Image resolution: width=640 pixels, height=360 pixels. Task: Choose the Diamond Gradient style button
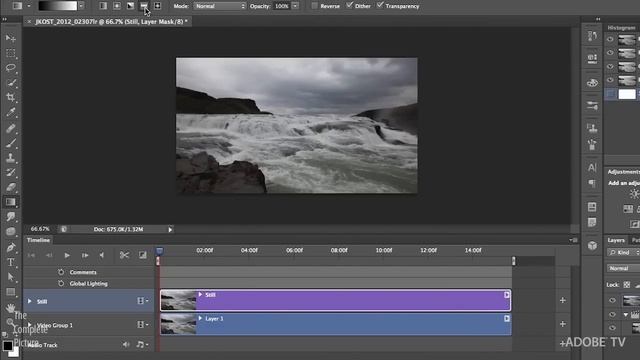point(157,6)
